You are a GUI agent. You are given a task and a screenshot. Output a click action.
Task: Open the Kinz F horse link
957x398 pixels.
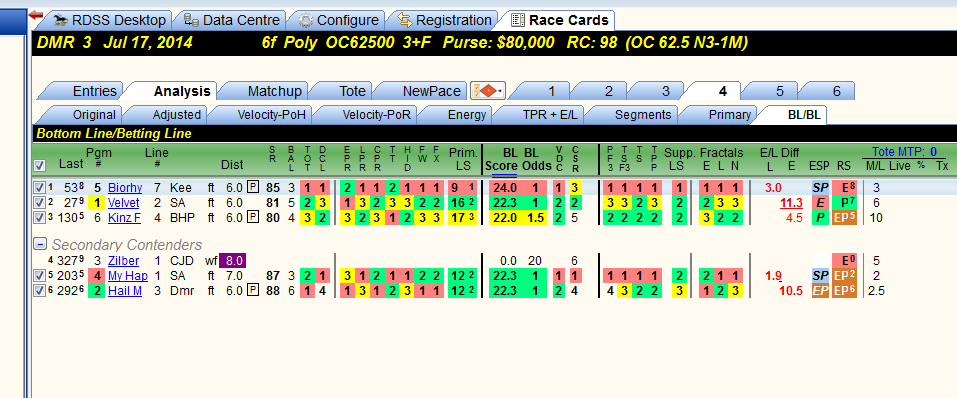[x=124, y=217]
